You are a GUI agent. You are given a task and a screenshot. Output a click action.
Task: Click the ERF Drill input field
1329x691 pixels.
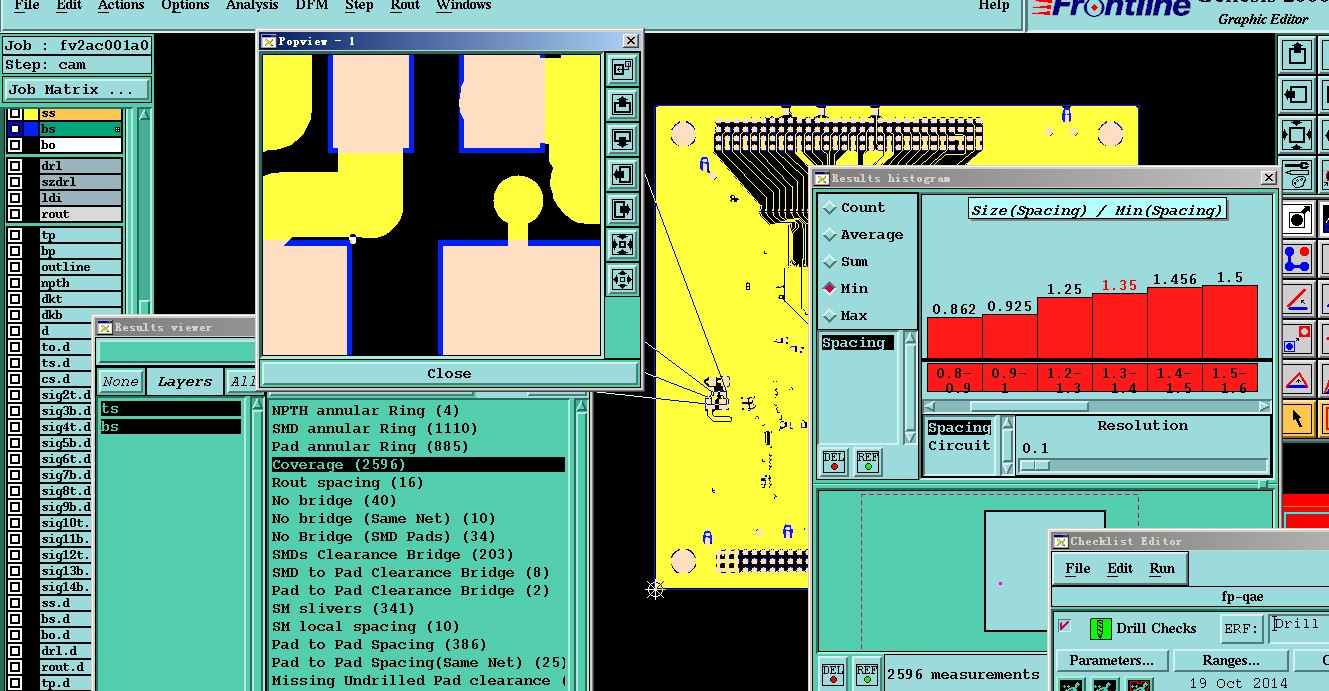coord(1299,628)
